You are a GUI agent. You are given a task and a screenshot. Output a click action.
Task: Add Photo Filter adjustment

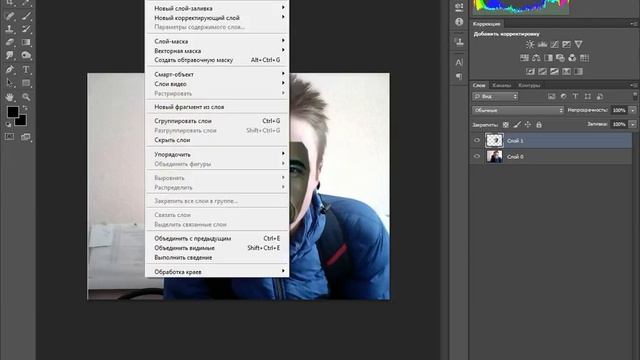pos(560,58)
